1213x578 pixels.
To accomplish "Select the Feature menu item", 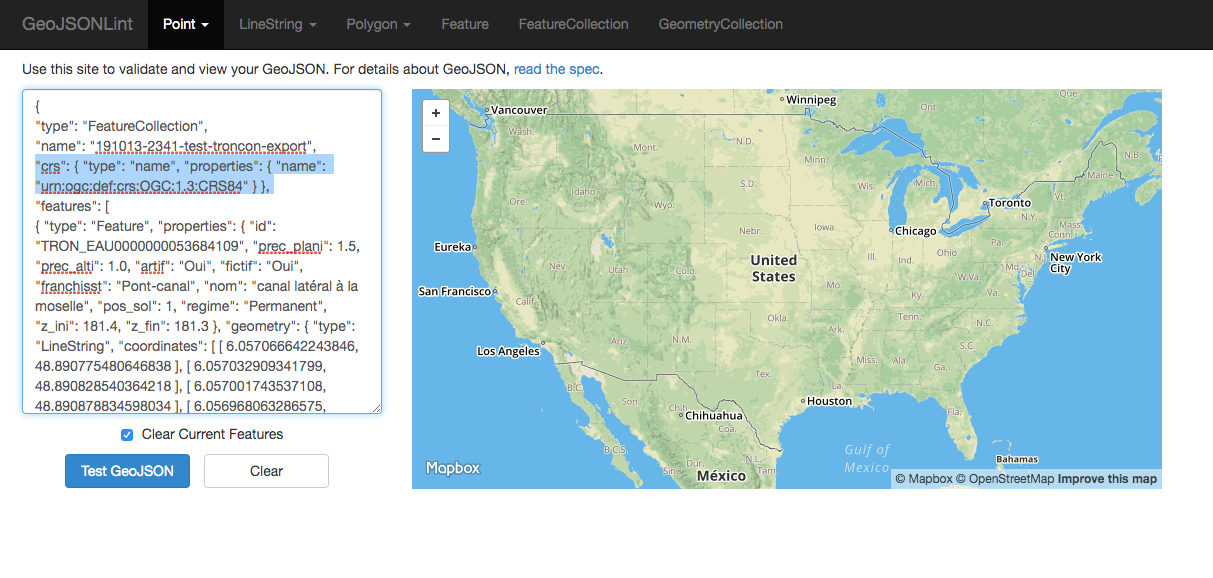I will (465, 24).
